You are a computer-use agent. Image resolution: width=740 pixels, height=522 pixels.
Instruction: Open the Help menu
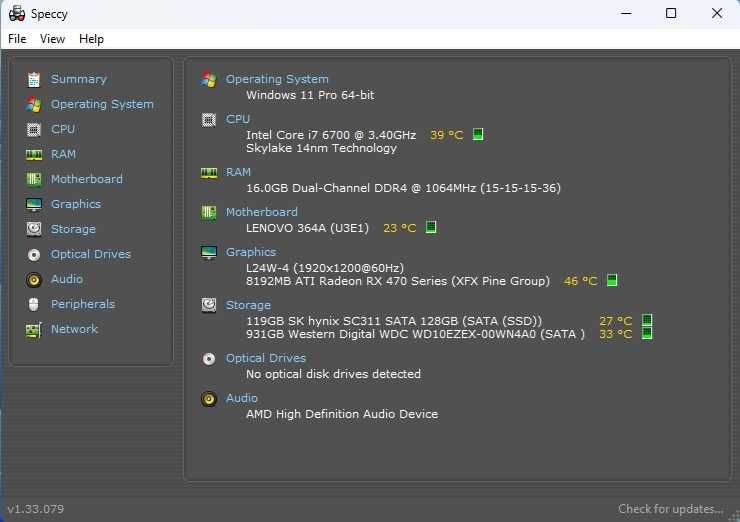(92, 39)
